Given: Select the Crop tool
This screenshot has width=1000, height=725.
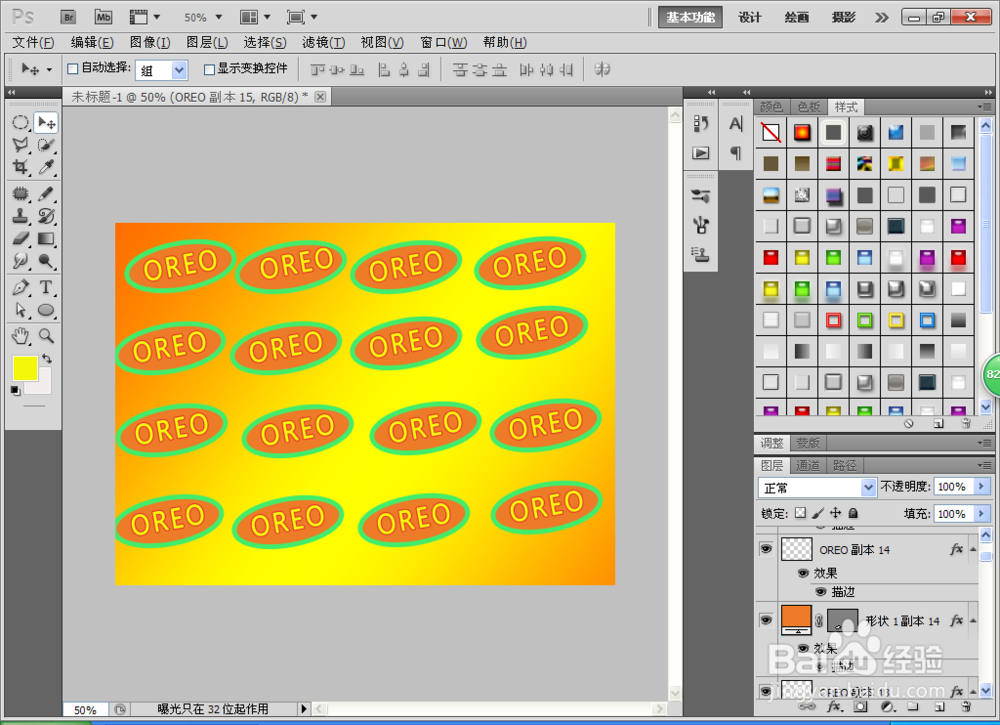Looking at the screenshot, I should 20,167.
